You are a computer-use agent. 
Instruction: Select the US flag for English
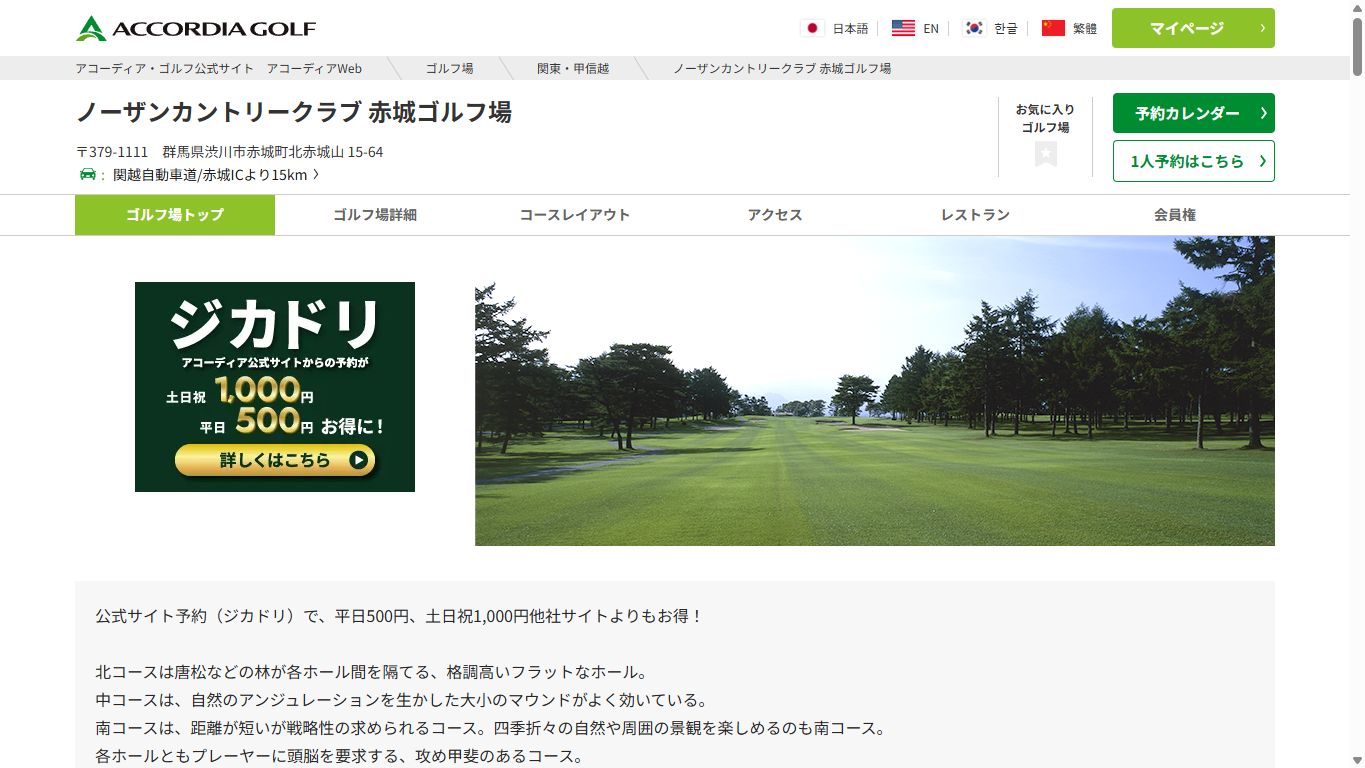coord(903,28)
